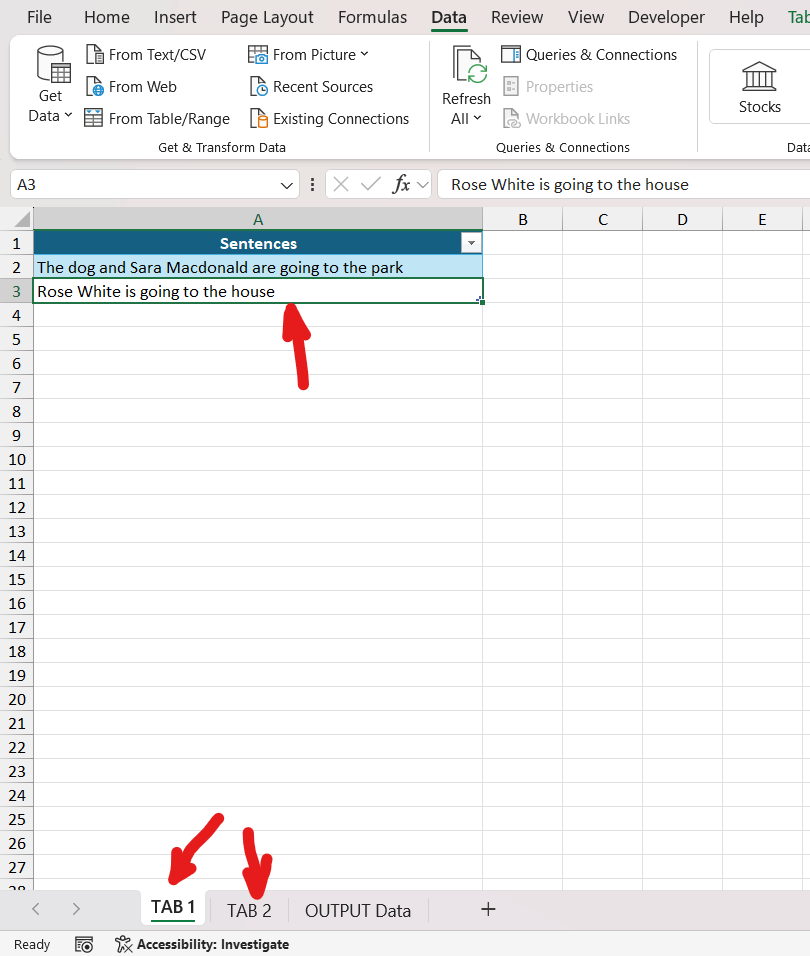
Task: Click the formula bar text field
Action: [x=624, y=184]
